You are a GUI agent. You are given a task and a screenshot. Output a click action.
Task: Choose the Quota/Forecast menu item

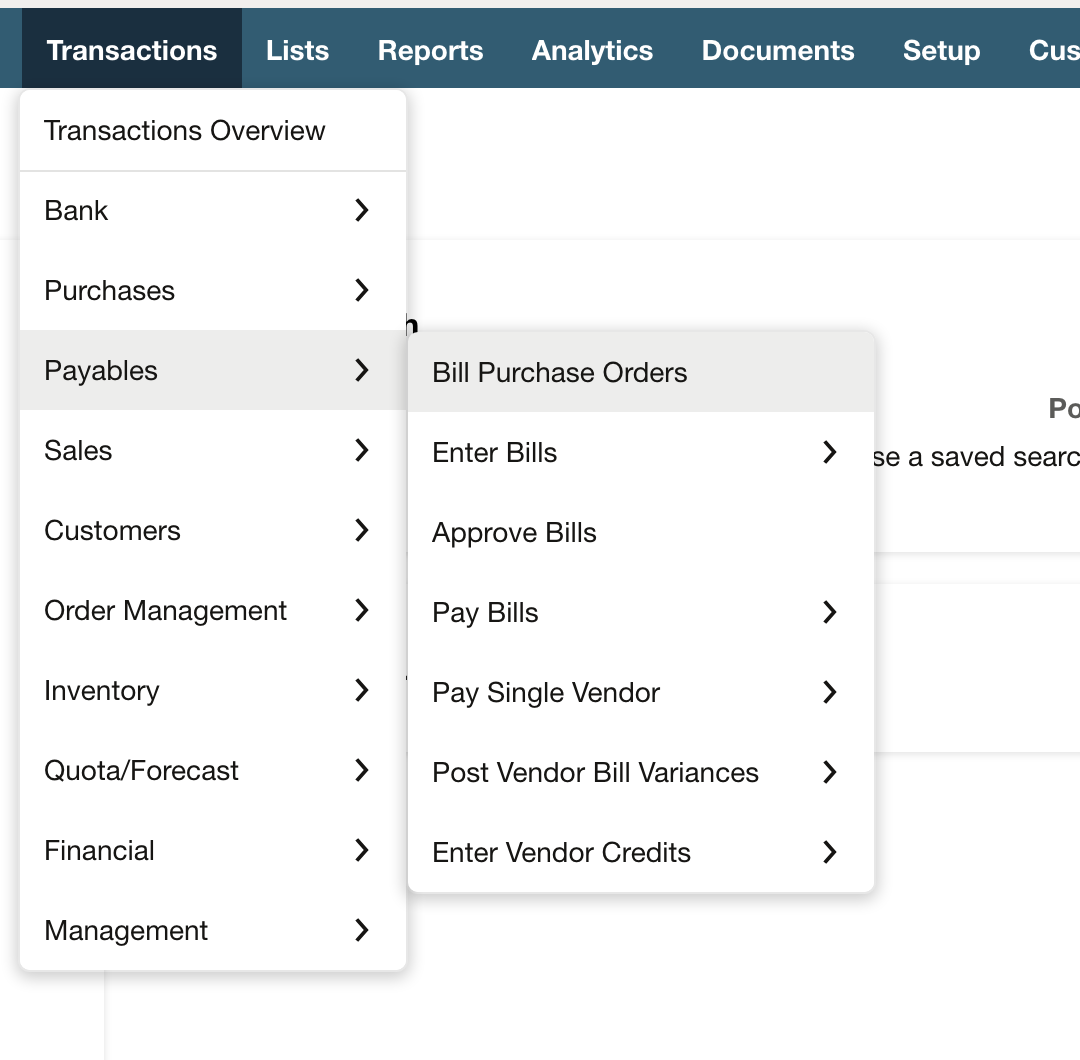click(213, 769)
